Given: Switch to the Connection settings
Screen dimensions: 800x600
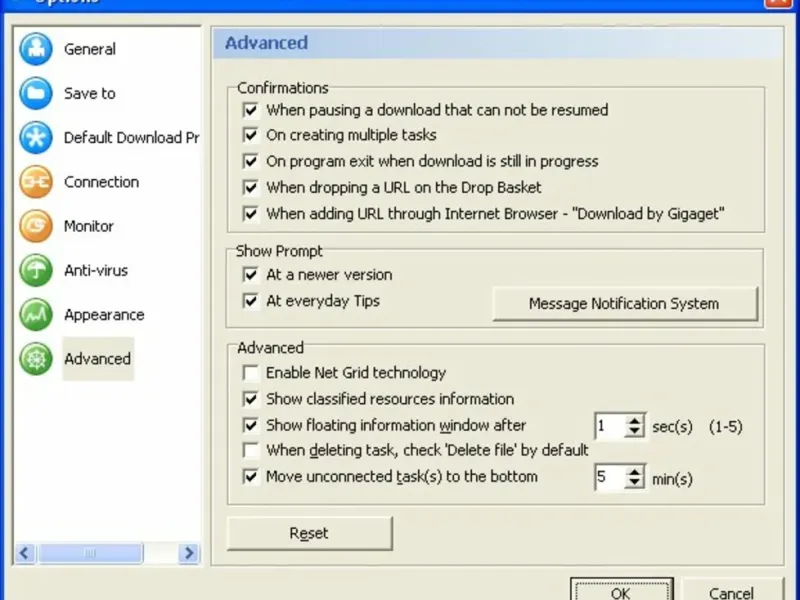Looking at the screenshot, I should click(x=101, y=182).
